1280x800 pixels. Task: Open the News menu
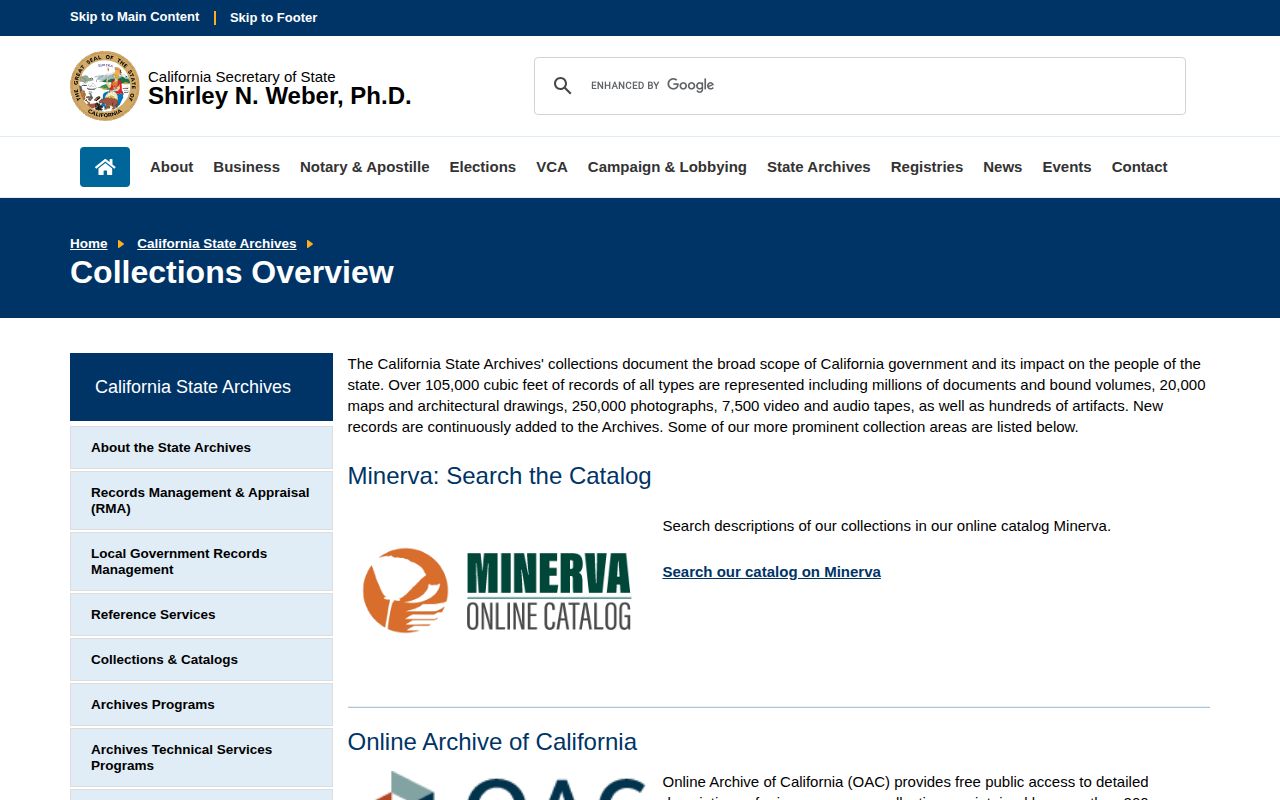[1002, 167]
